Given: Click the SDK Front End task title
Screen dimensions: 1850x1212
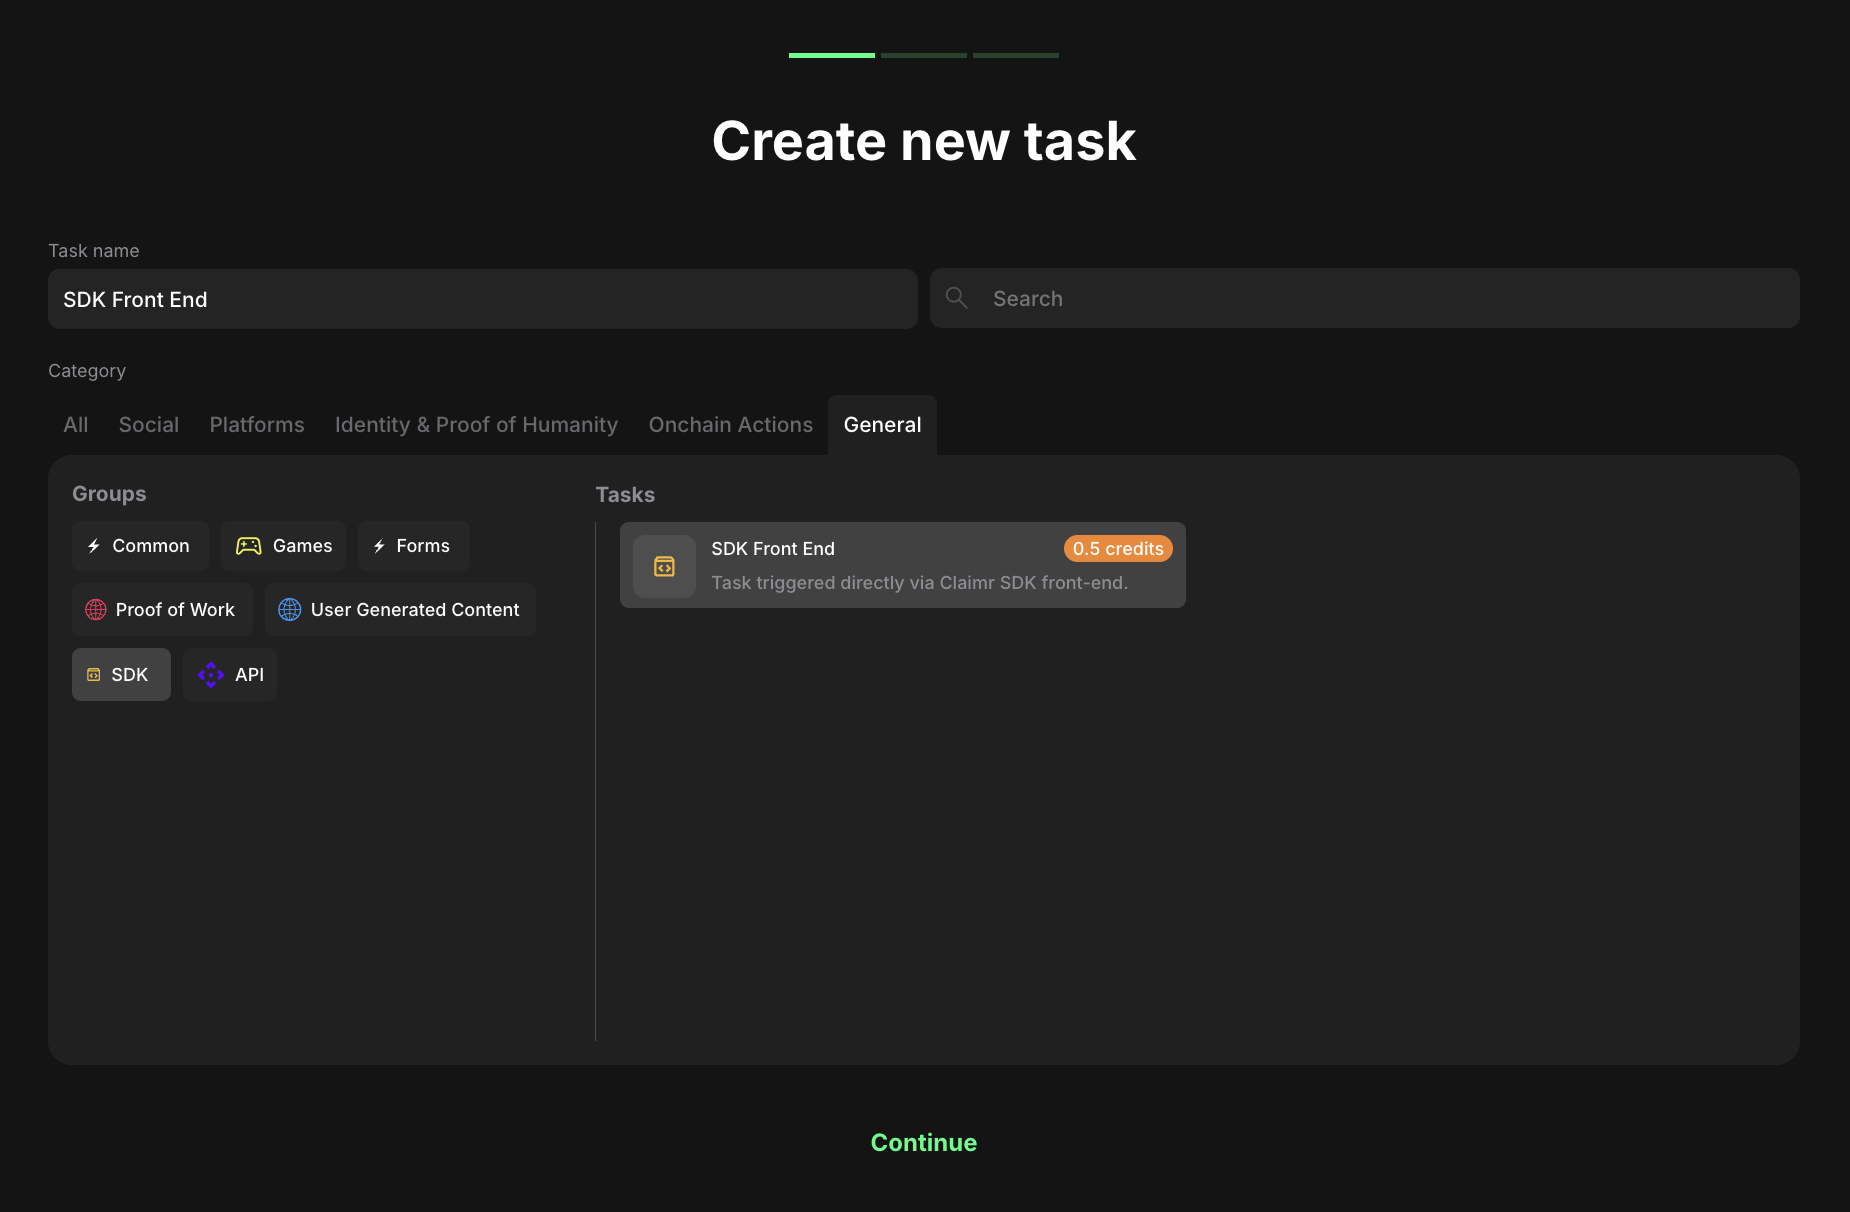Looking at the screenshot, I should 773,549.
